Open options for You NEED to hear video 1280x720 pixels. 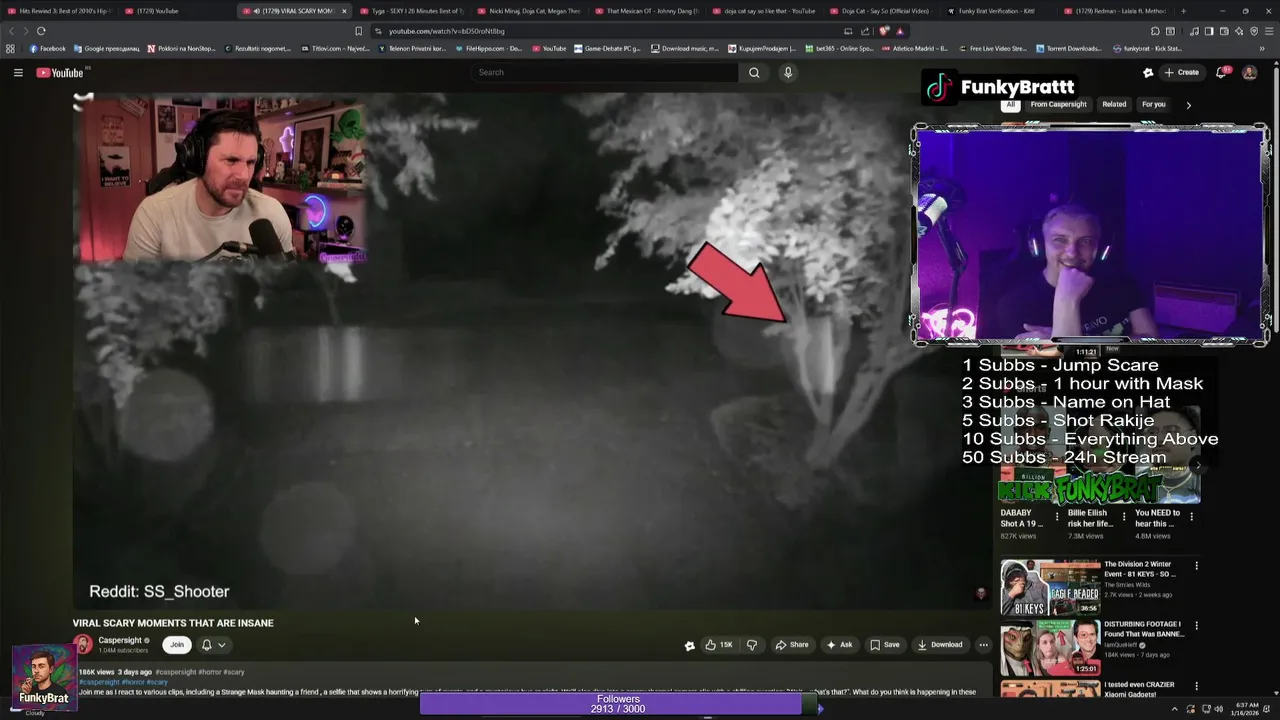coord(1191,517)
